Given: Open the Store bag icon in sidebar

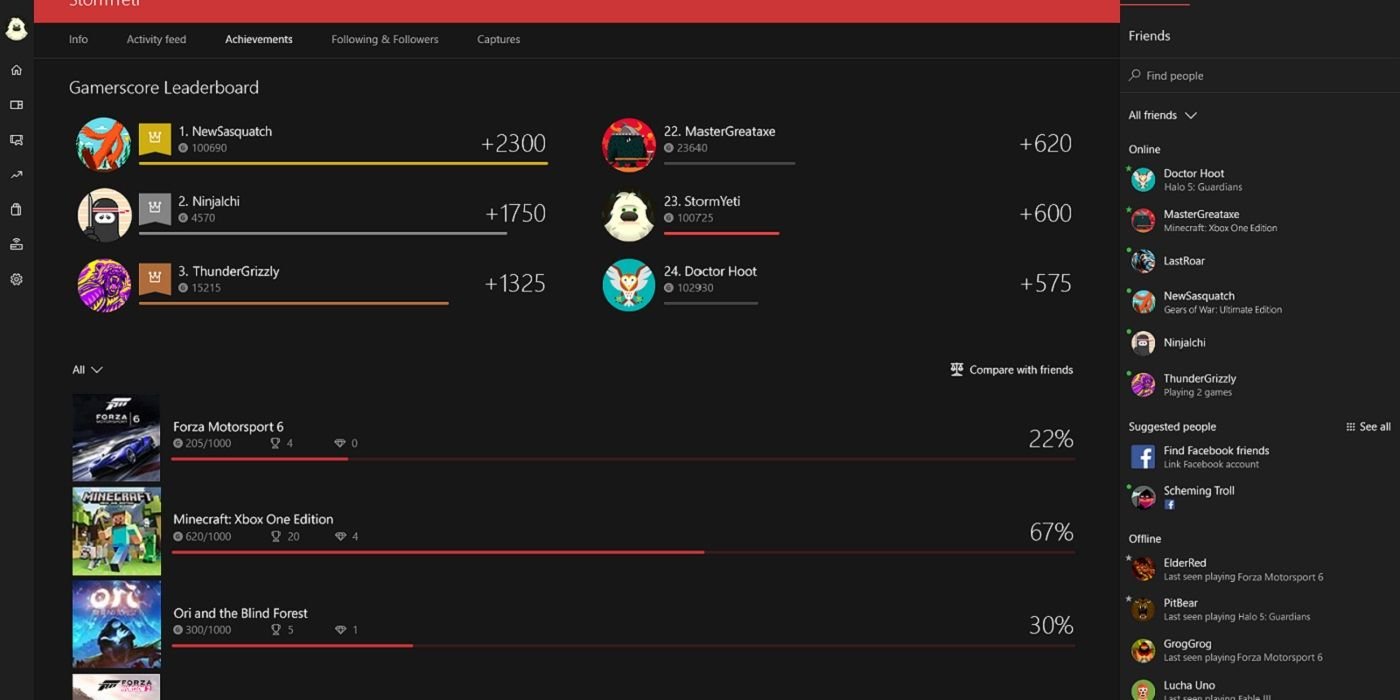Looking at the screenshot, I should [16, 210].
